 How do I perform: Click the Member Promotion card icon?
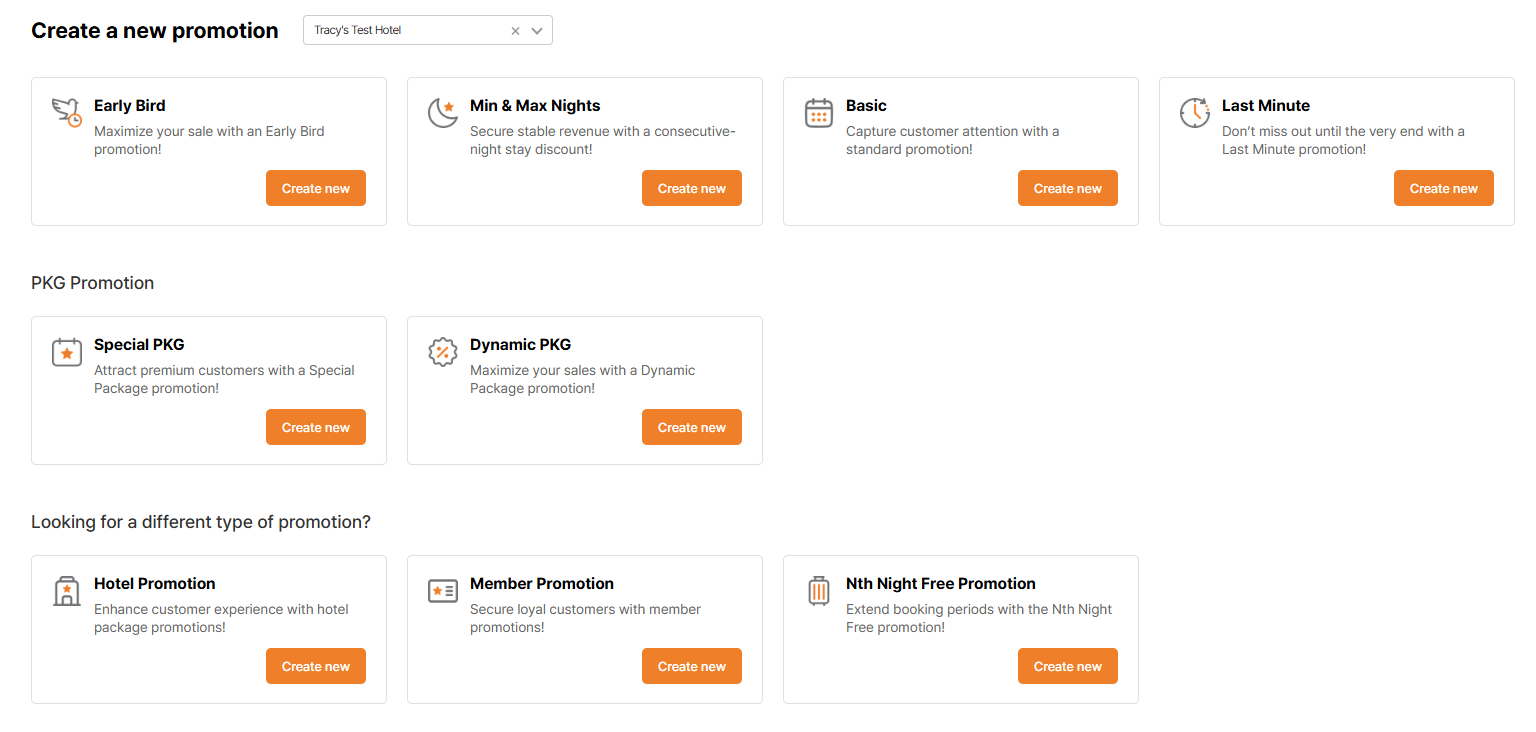(x=443, y=591)
